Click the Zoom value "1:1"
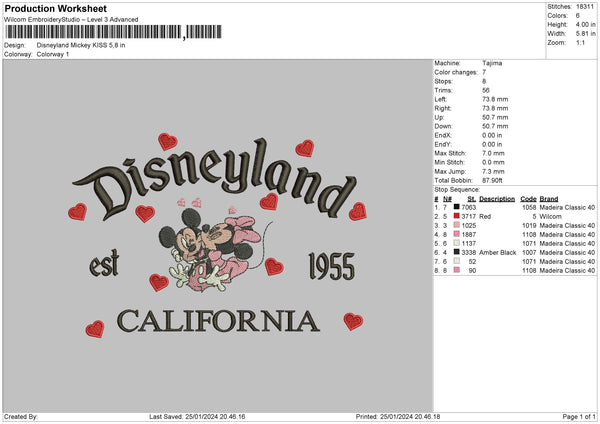The height and width of the screenshot is (424, 600). pos(580,42)
